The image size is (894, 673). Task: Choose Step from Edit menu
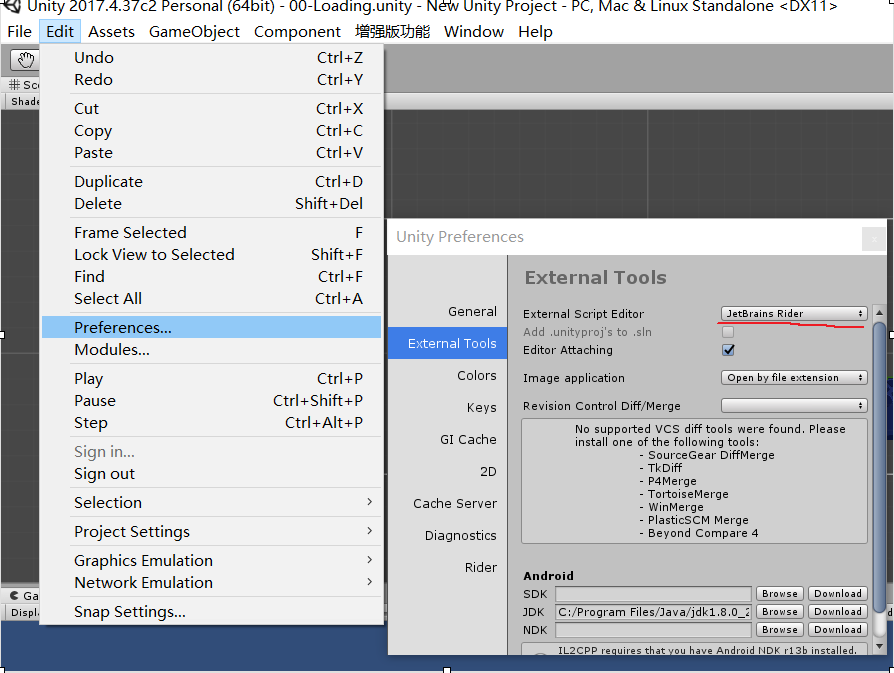click(x=211, y=423)
